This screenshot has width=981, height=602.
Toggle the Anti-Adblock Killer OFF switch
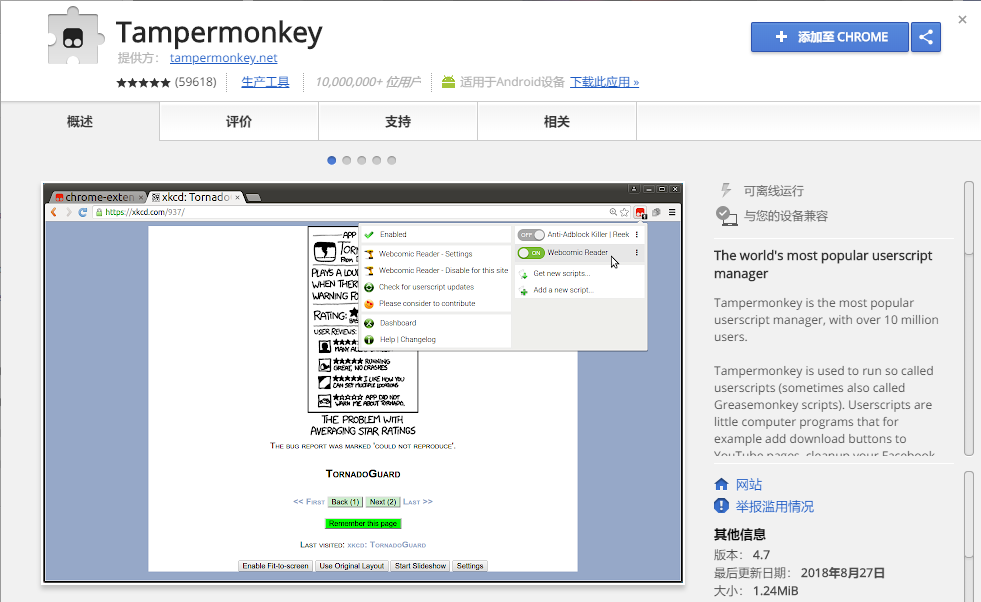click(531, 235)
